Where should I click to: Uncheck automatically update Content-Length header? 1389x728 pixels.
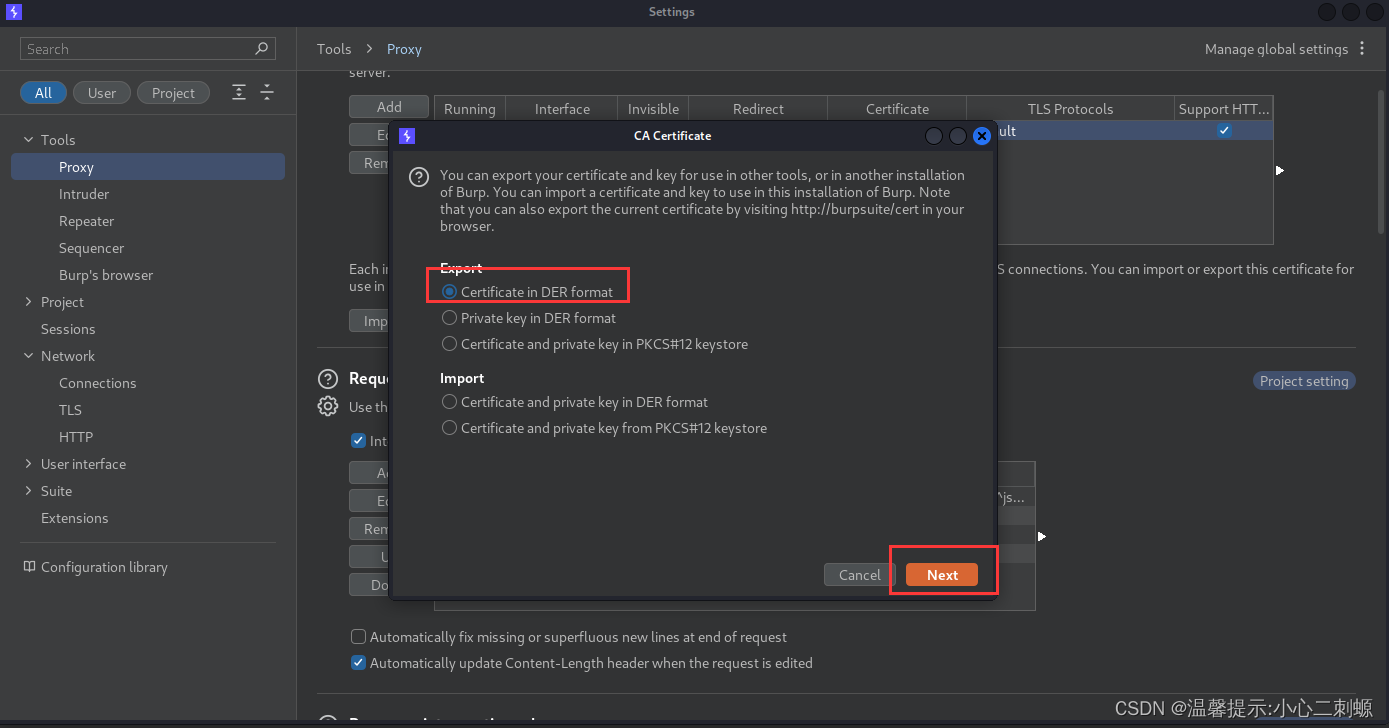tap(358, 663)
